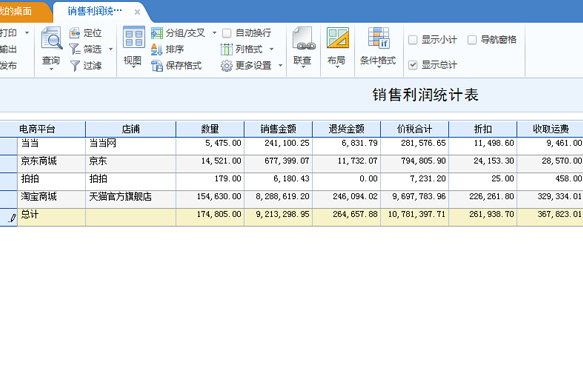Open the 布局 layout tool
Viewport: 583px width, 365px height.
click(x=338, y=38)
